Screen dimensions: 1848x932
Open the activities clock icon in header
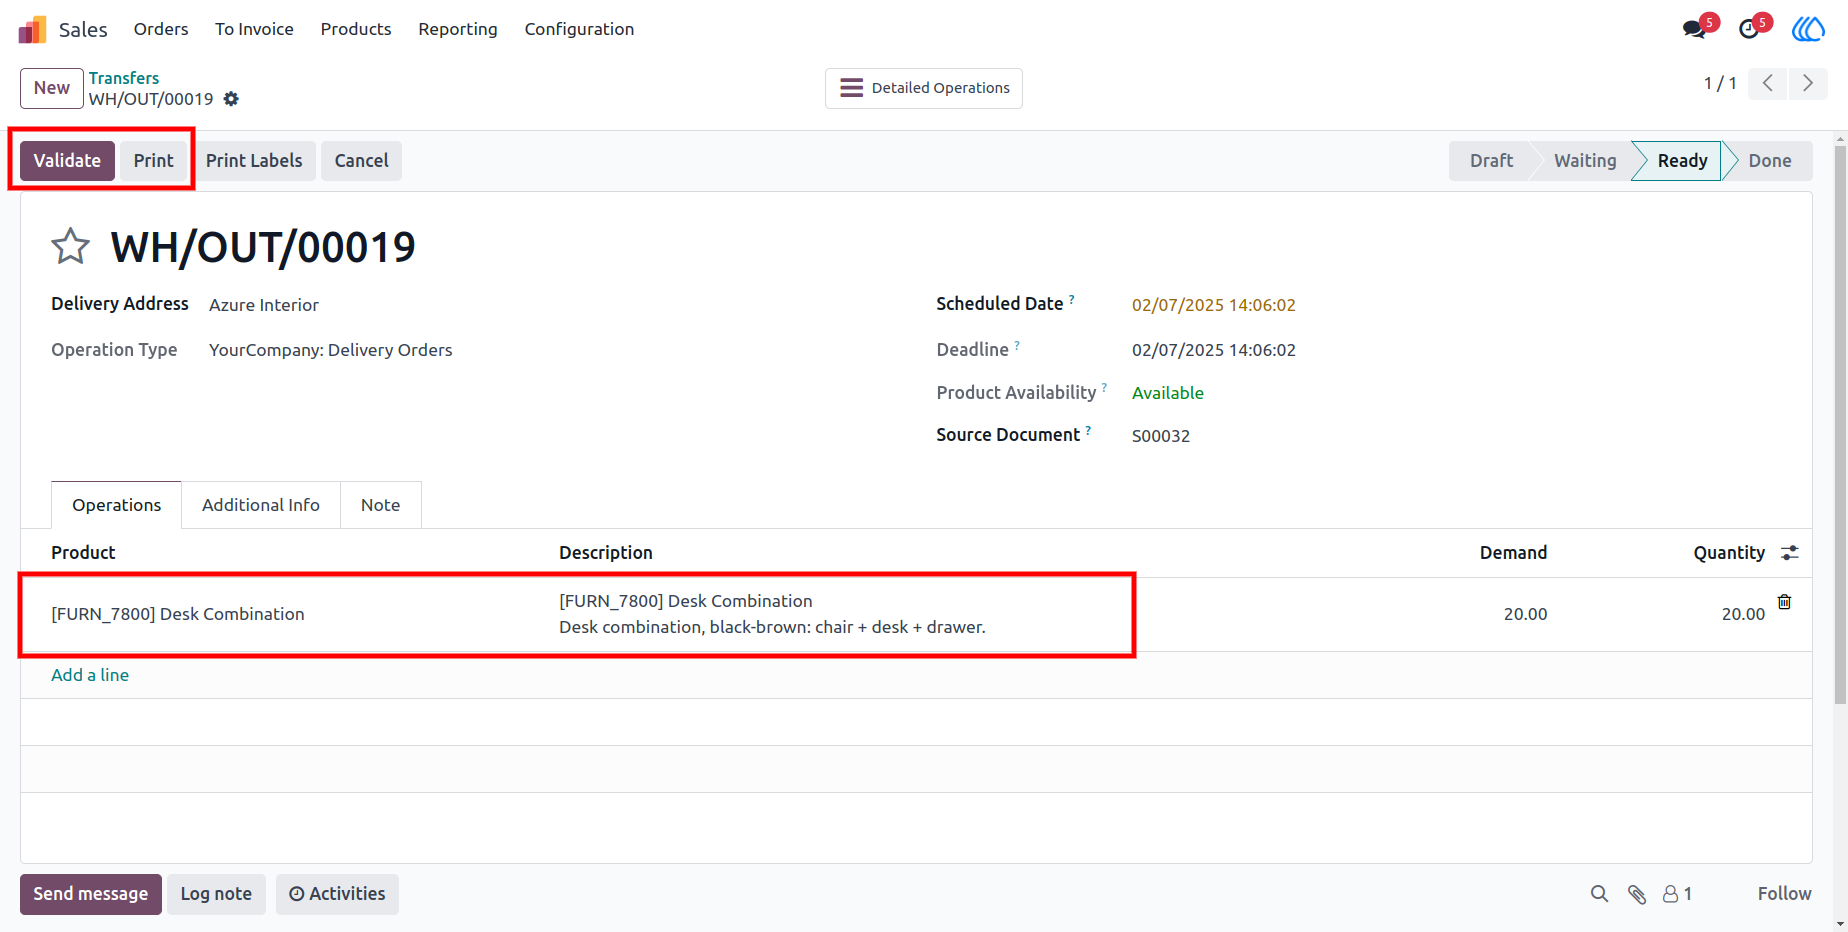coord(1749,29)
